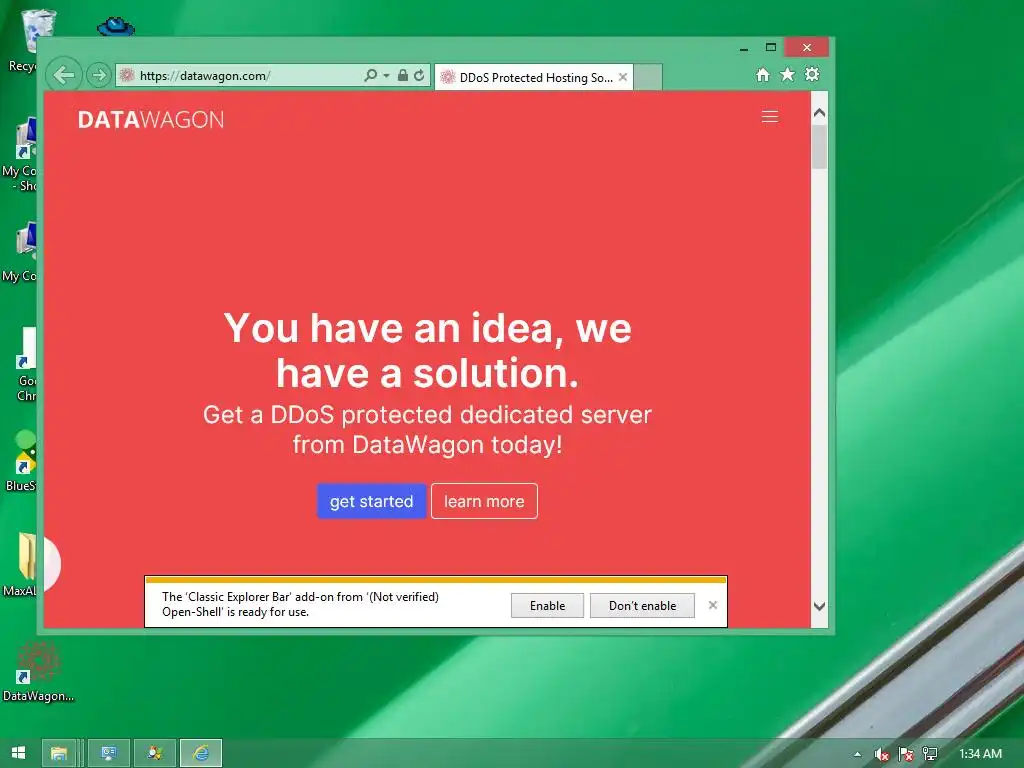Select the MaxAl folder desktop icon
This screenshot has height=768, width=1024.
[21, 566]
